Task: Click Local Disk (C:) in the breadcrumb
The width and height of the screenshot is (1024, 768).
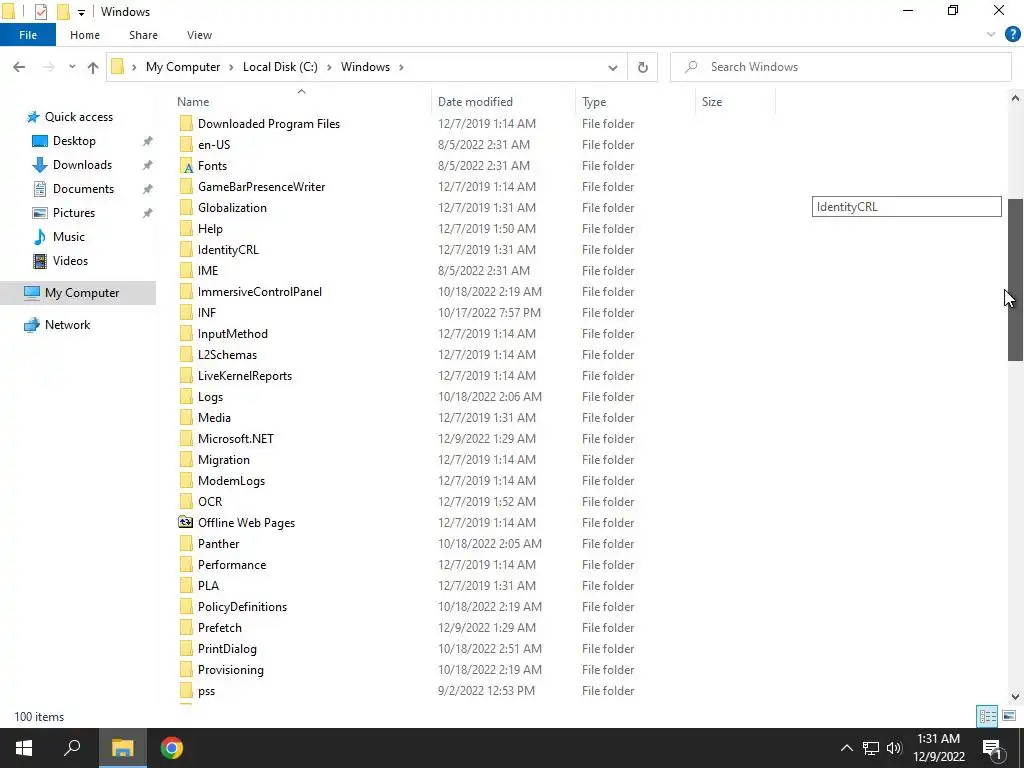Action: [280, 67]
